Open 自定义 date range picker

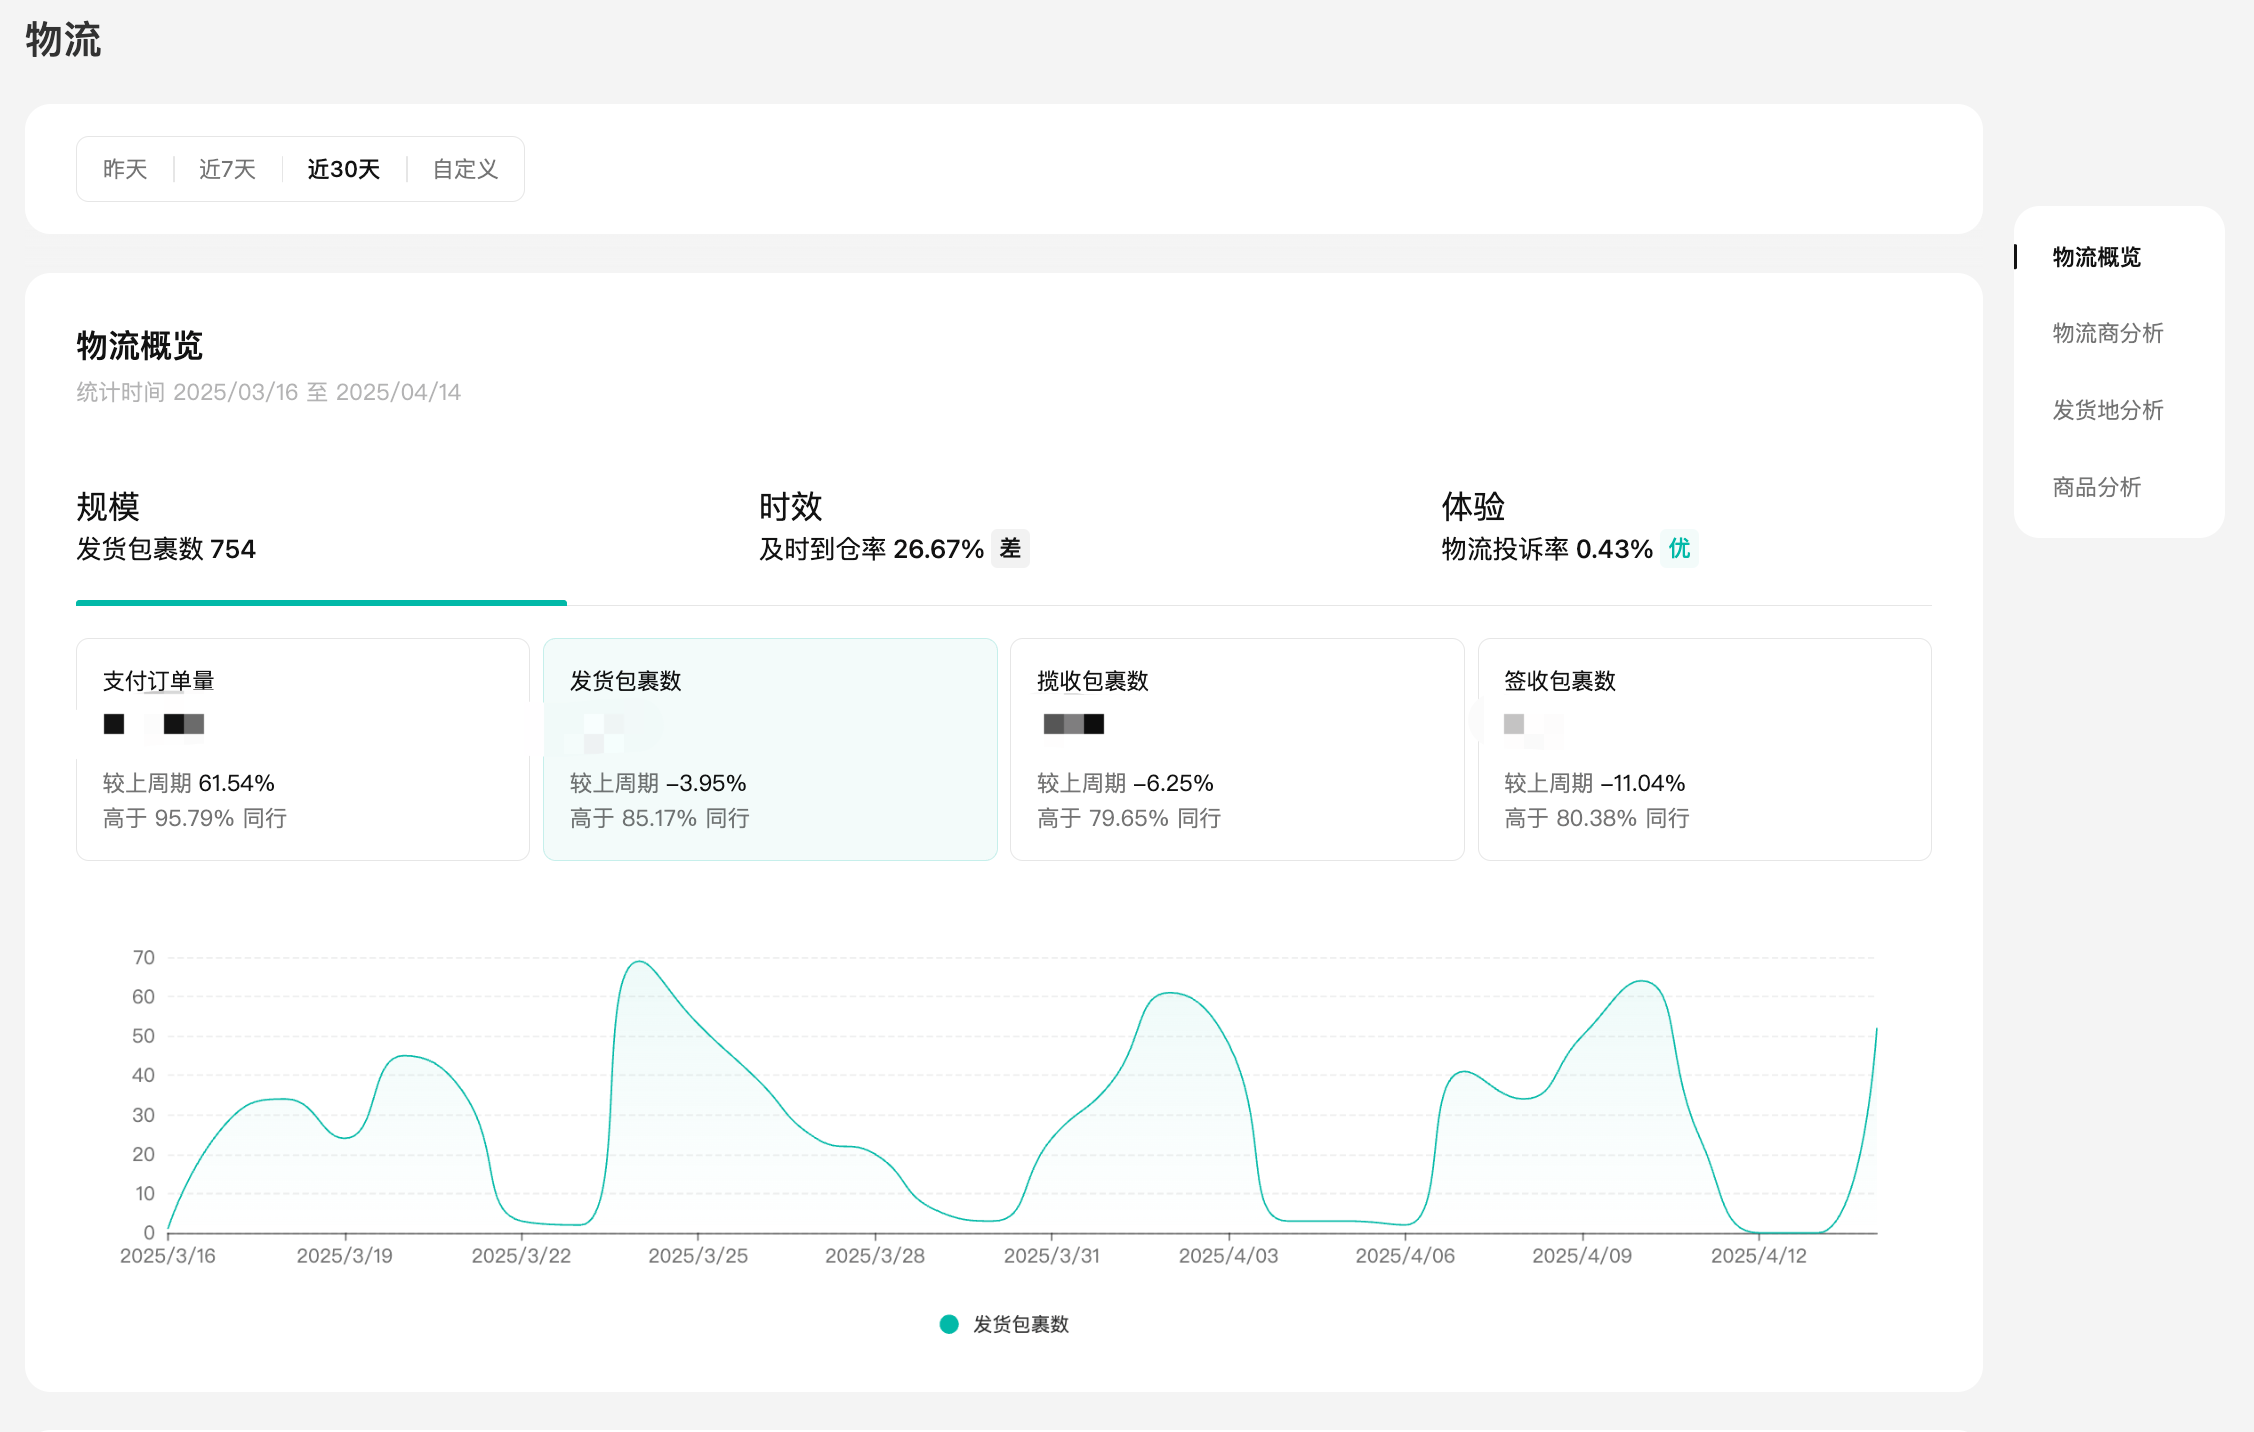point(465,169)
